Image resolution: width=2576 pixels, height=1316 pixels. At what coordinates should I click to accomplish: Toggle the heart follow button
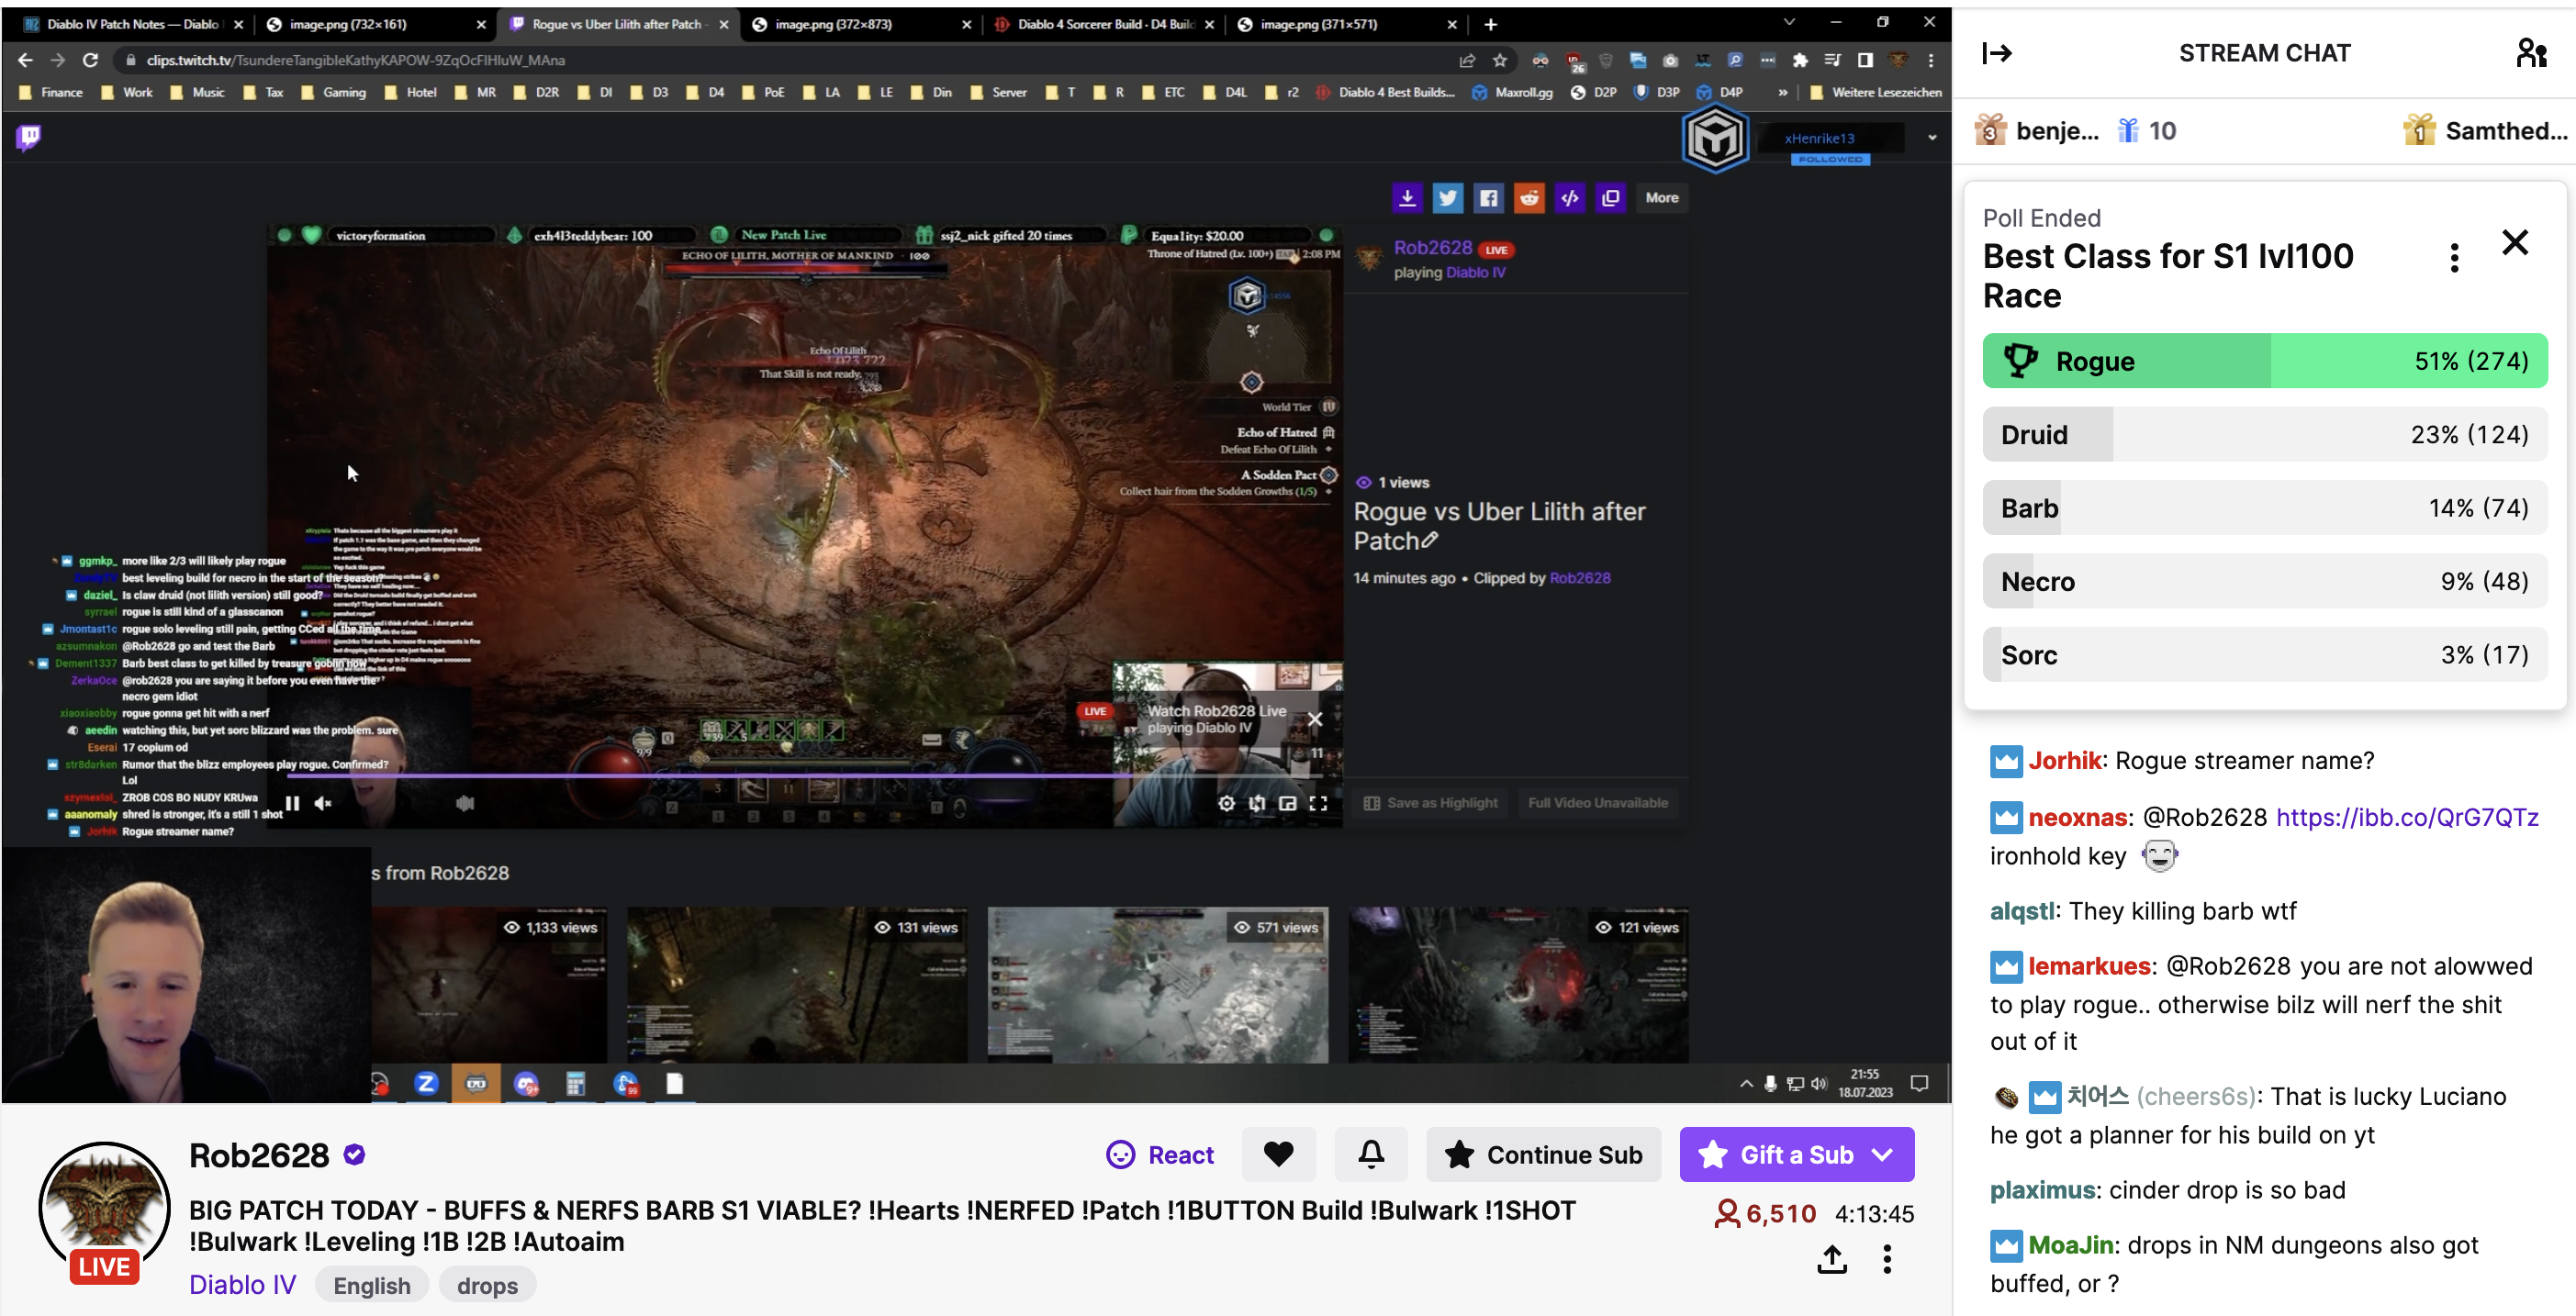point(1278,1154)
